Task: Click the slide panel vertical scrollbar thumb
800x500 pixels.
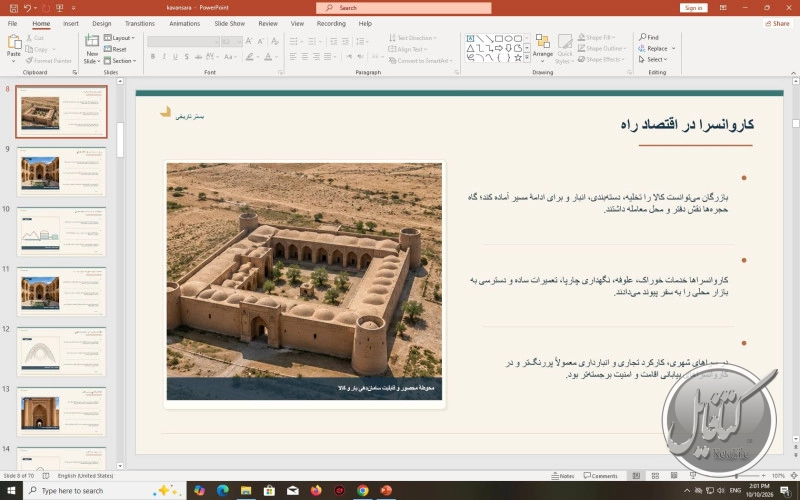Action: pyautogui.click(x=120, y=140)
